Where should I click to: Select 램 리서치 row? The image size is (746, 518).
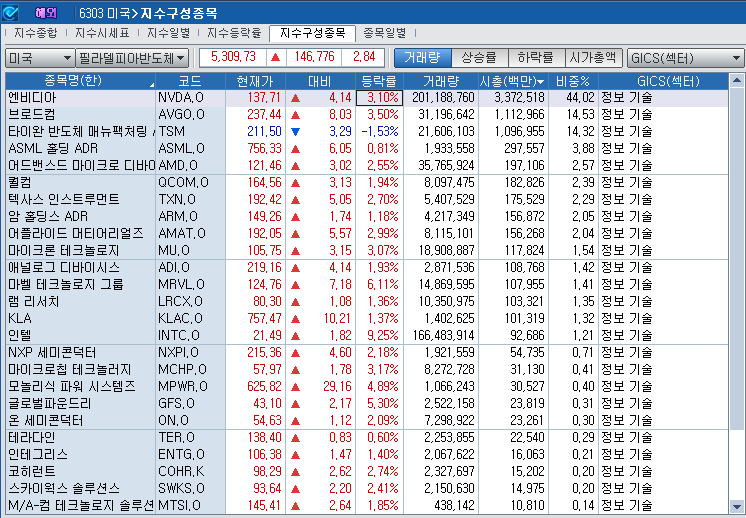[366, 302]
